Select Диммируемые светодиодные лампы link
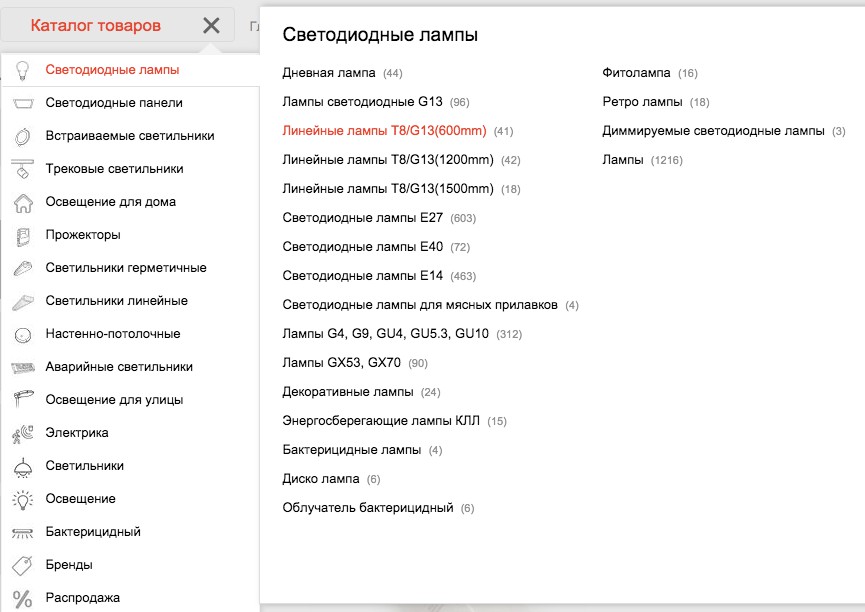Viewport: 865px width, 612px height. 713,131
